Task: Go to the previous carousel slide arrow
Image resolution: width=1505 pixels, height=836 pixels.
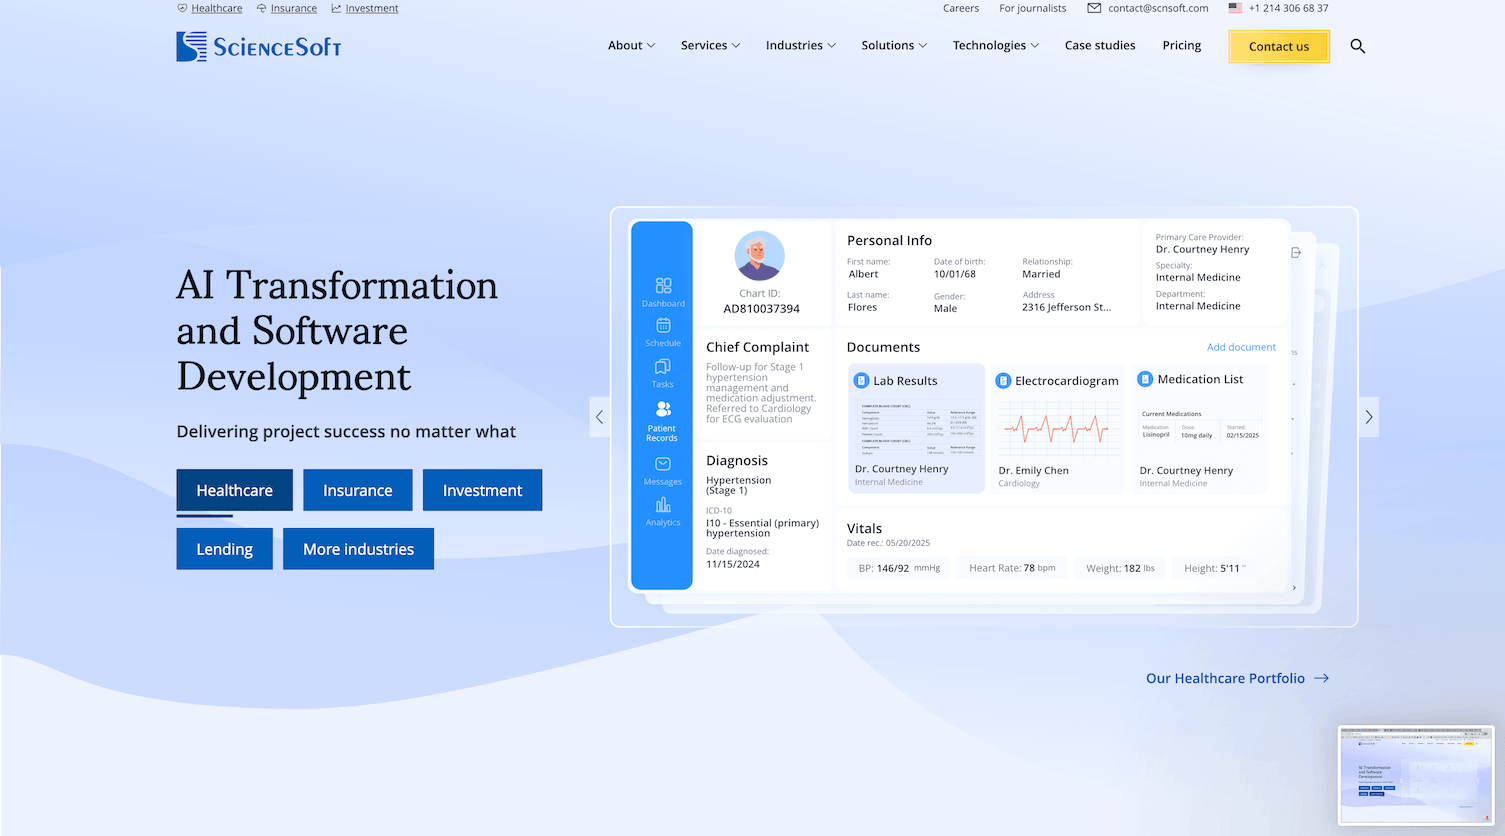Action: tap(600, 417)
